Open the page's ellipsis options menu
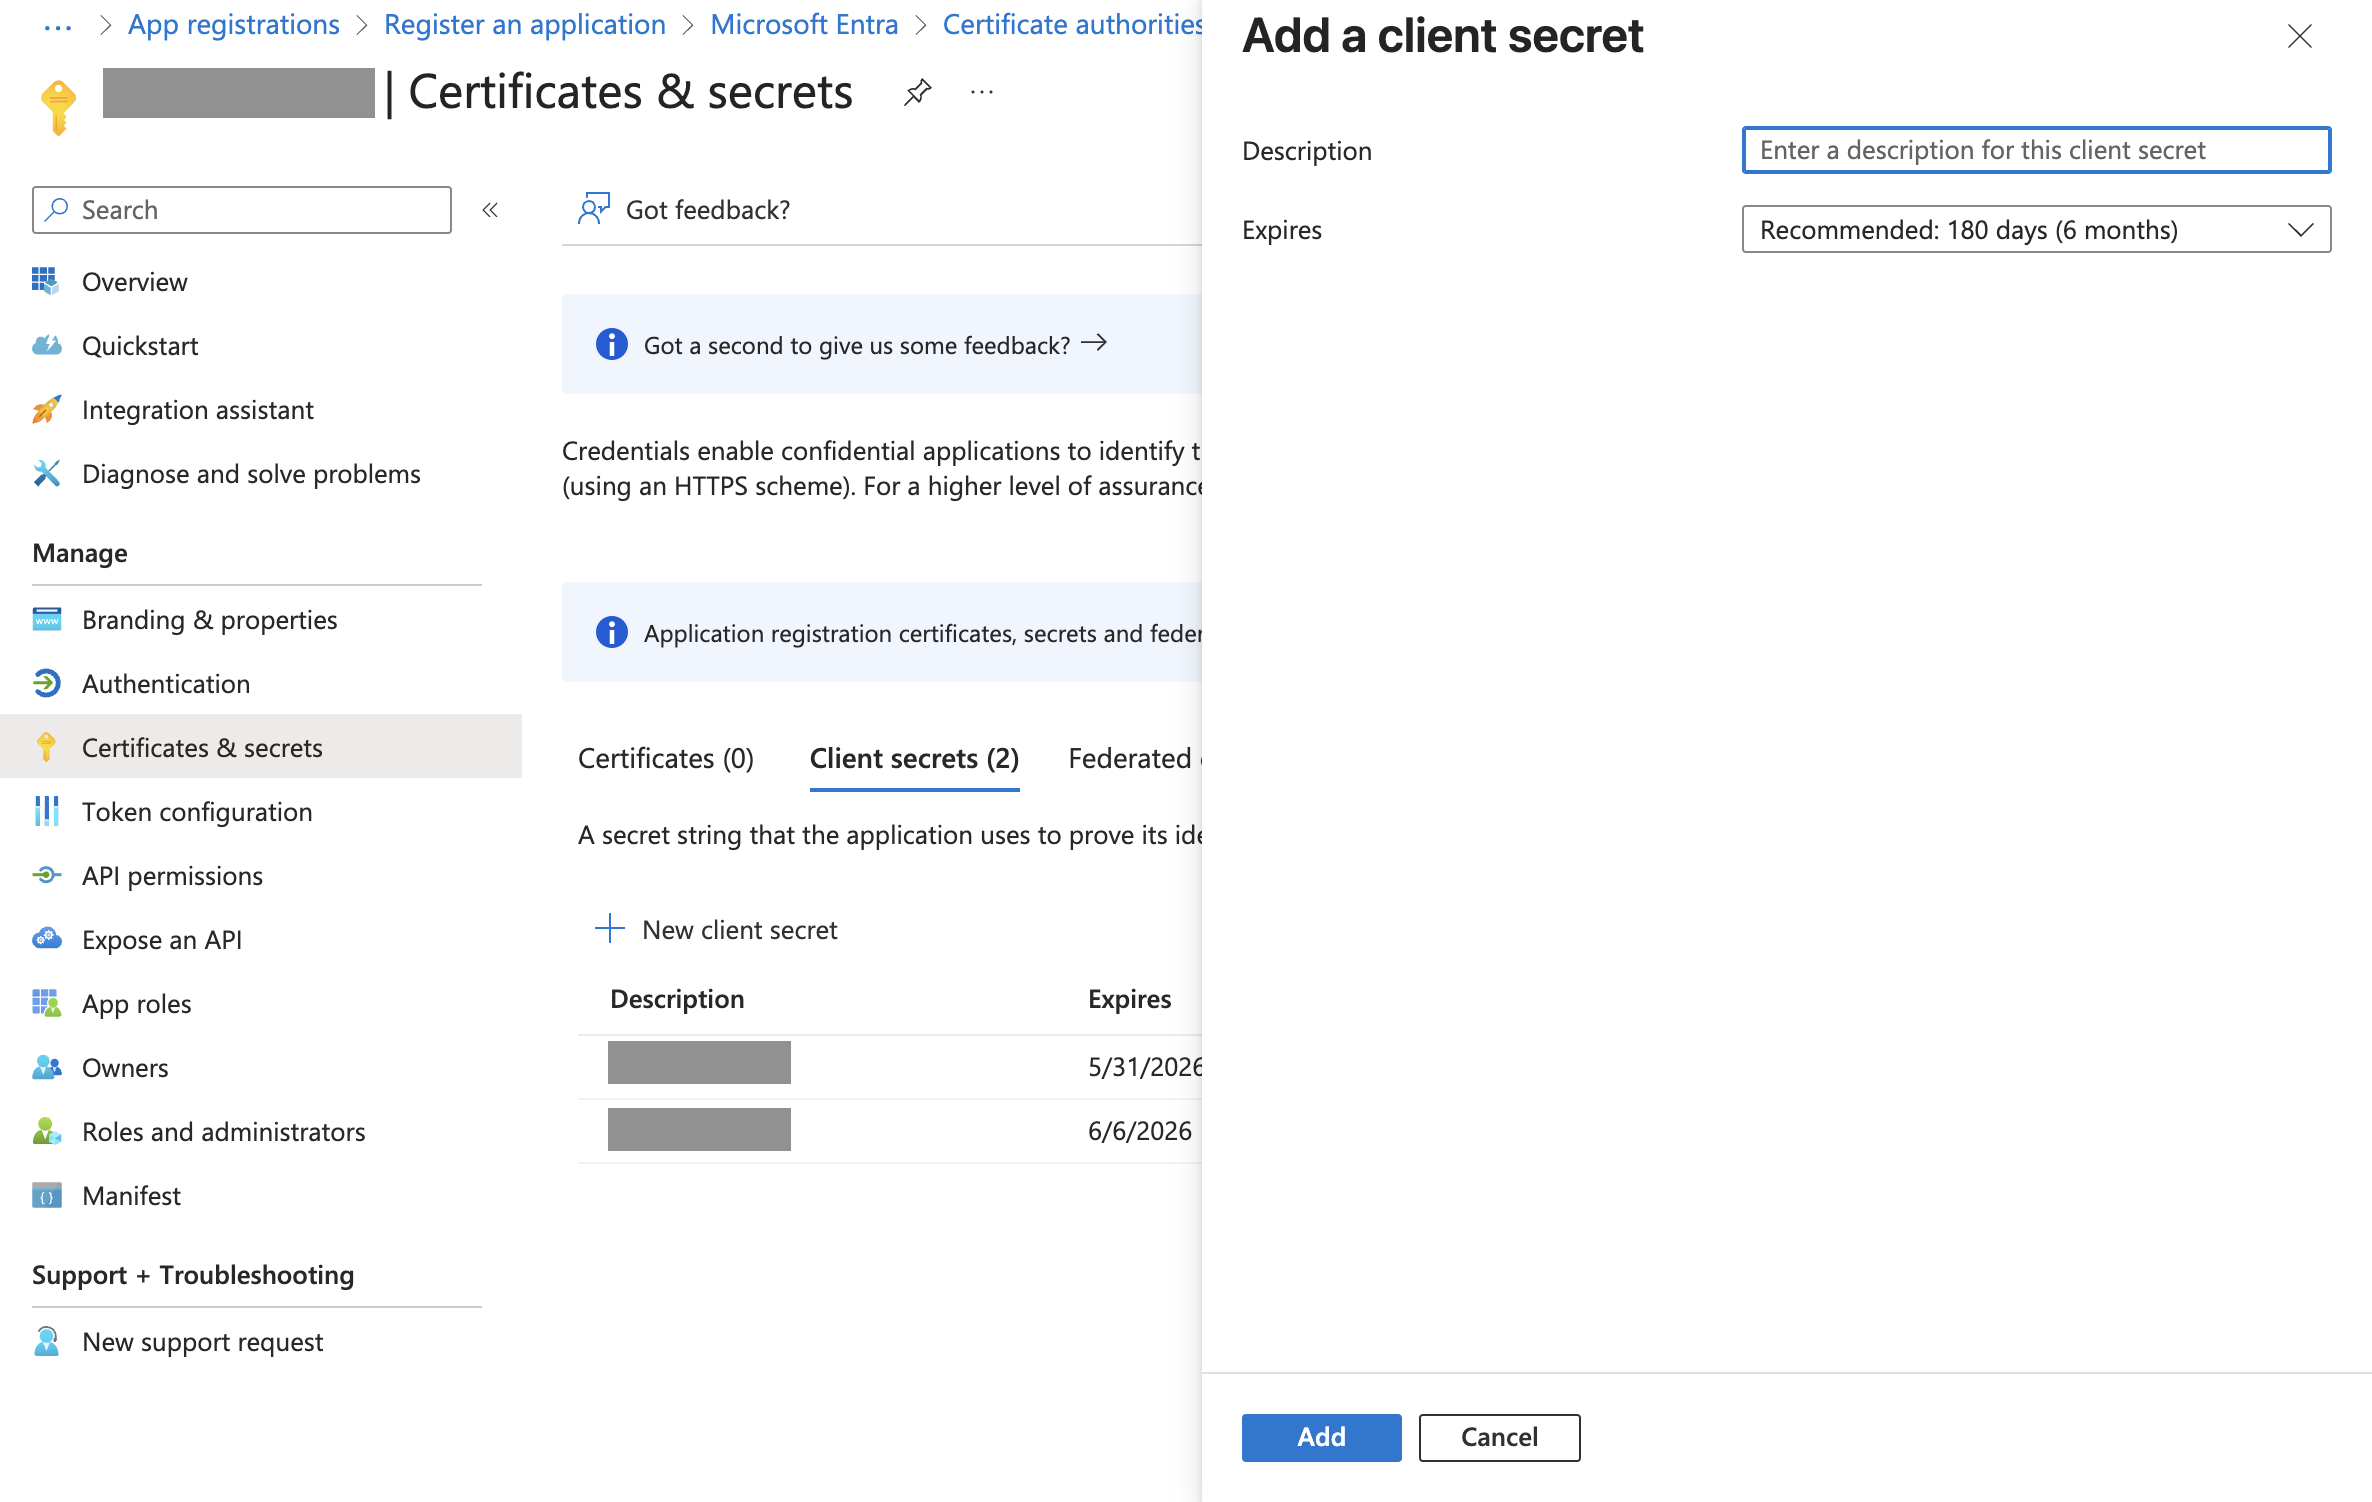 point(981,91)
